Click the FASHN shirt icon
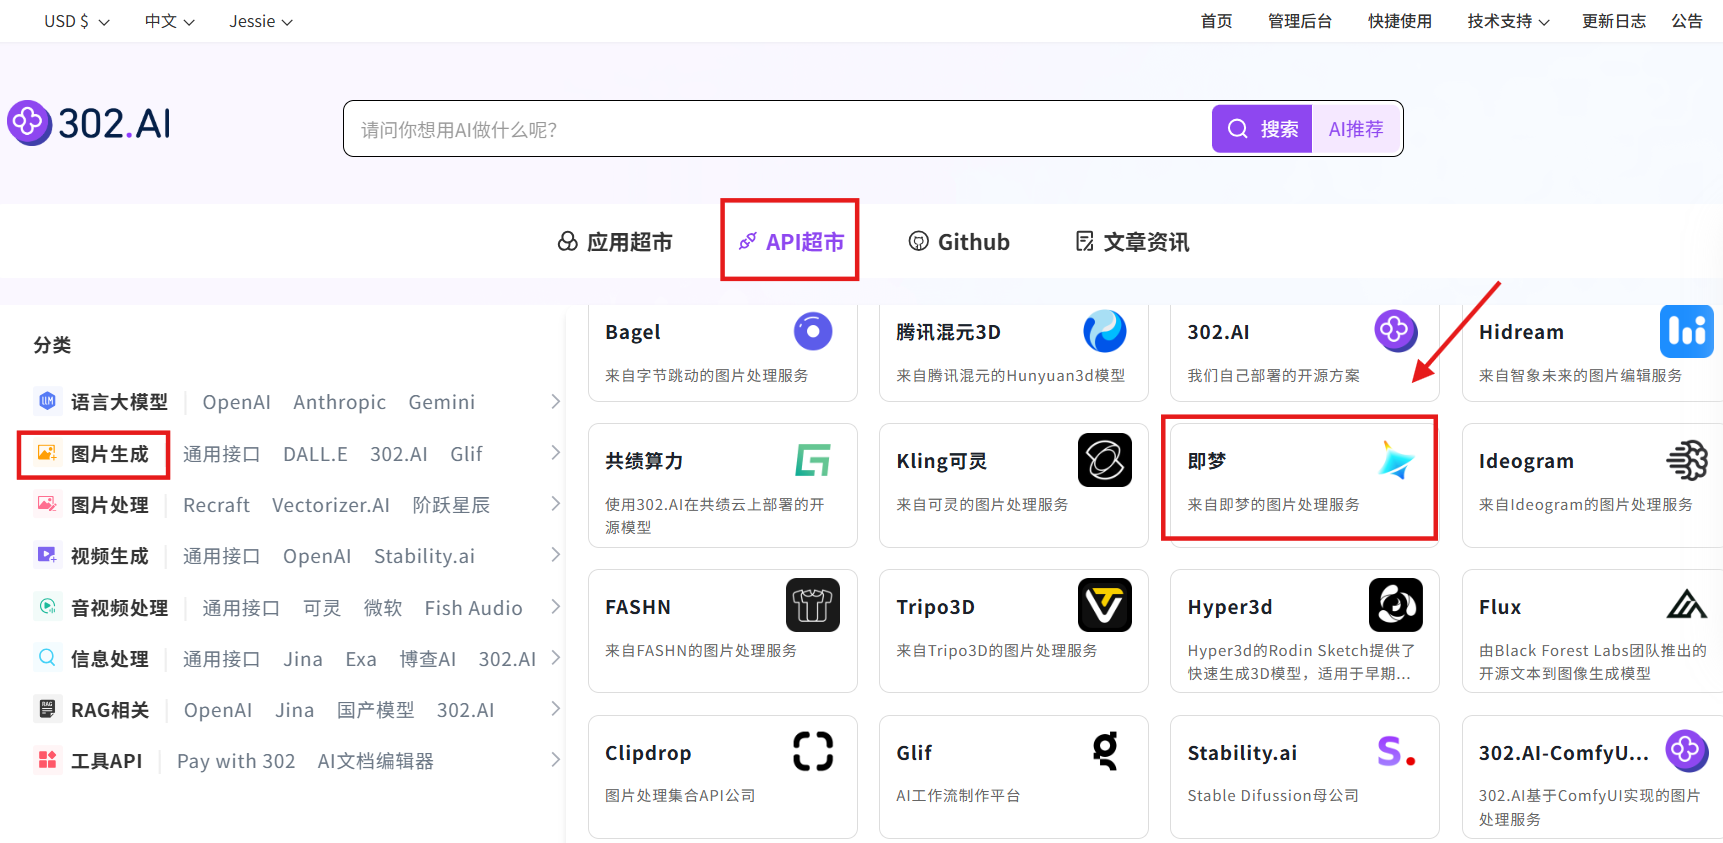1723x843 pixels. coord(813,605)
